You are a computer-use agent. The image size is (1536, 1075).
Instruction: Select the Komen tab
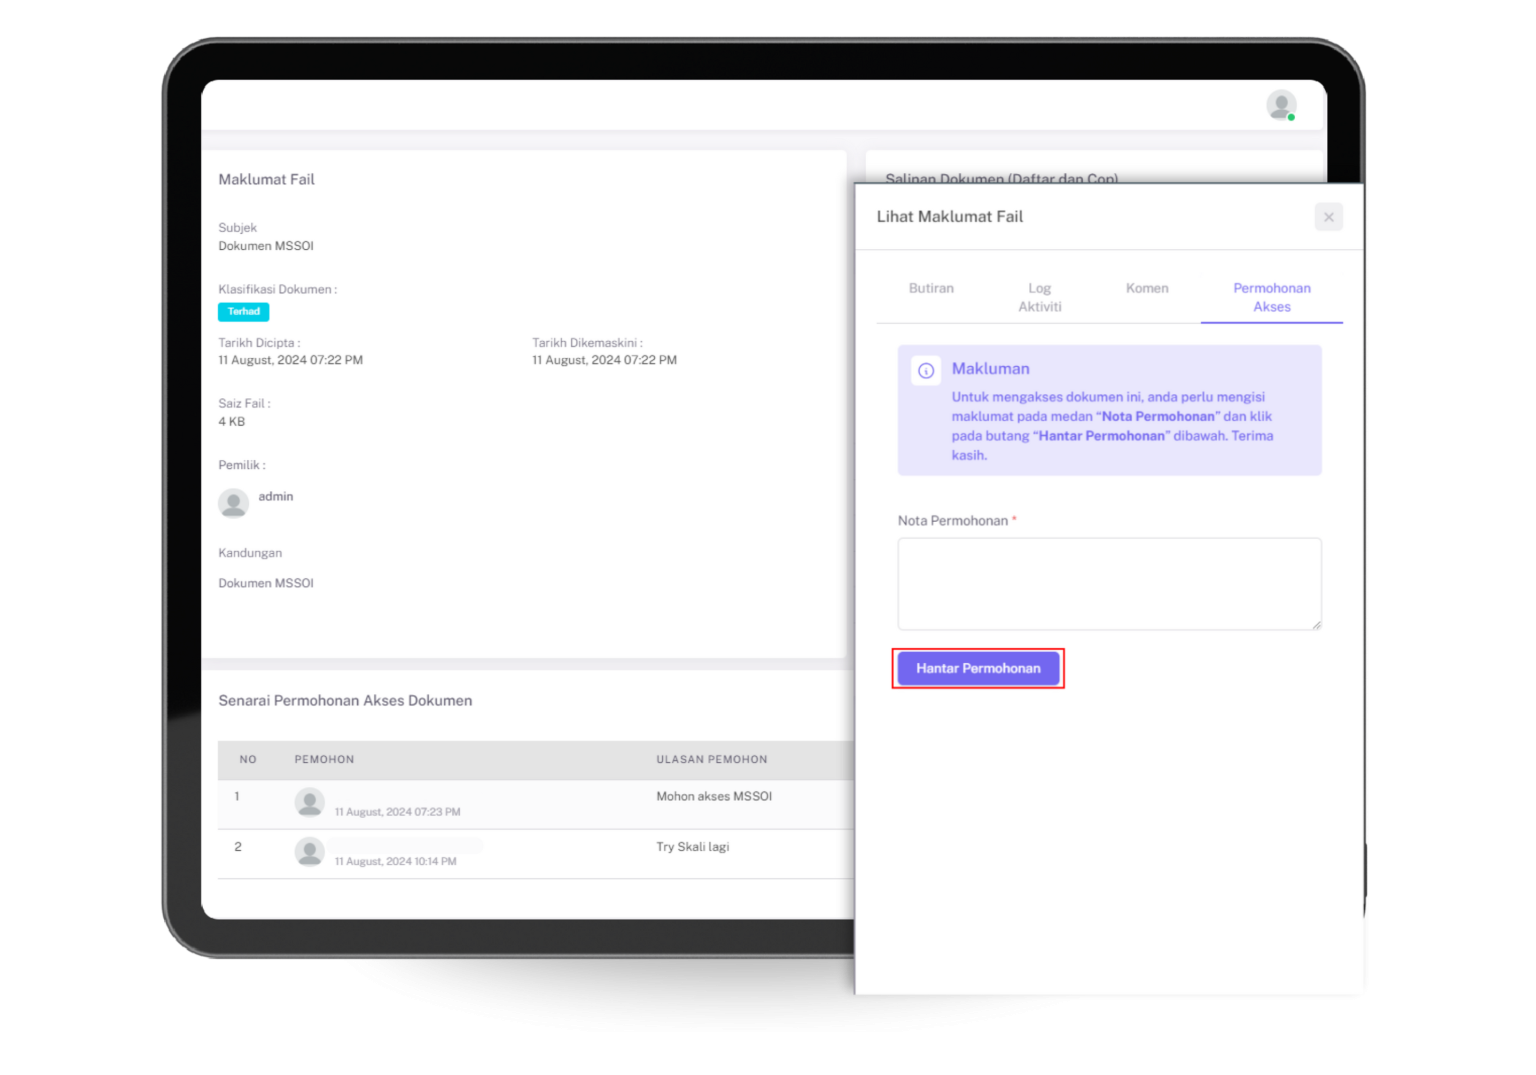tap(1147, 288)
